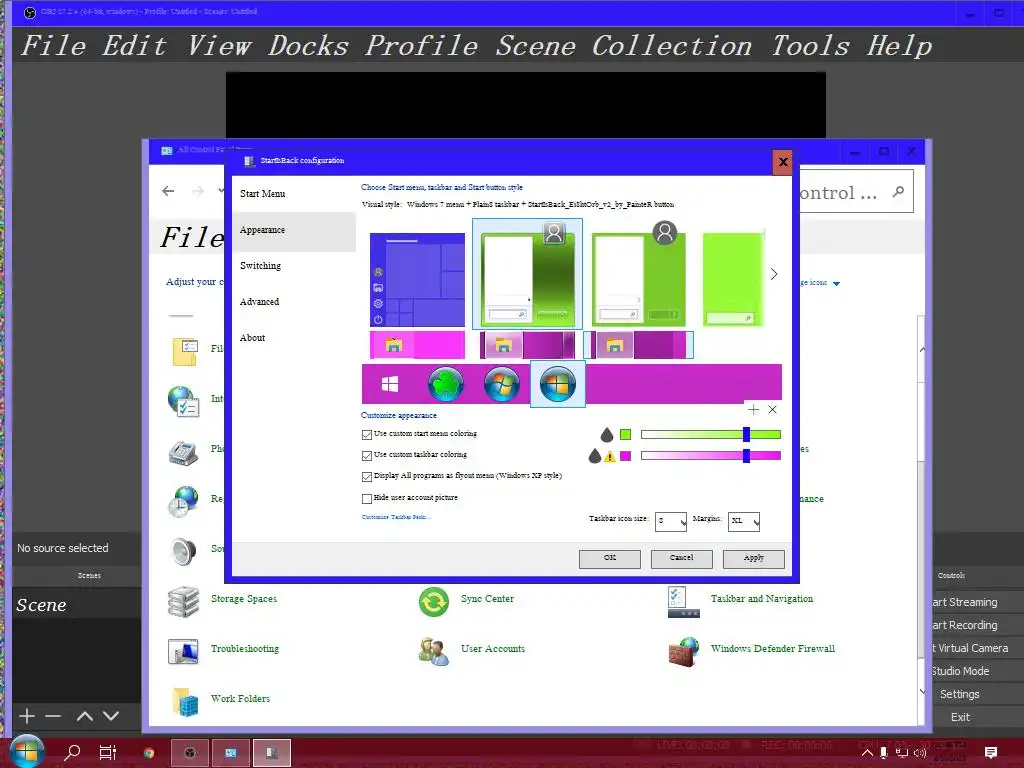Open OBS Docks menu
The height and width of the screenshot is (768, 1024).
[x=308, y=46]
